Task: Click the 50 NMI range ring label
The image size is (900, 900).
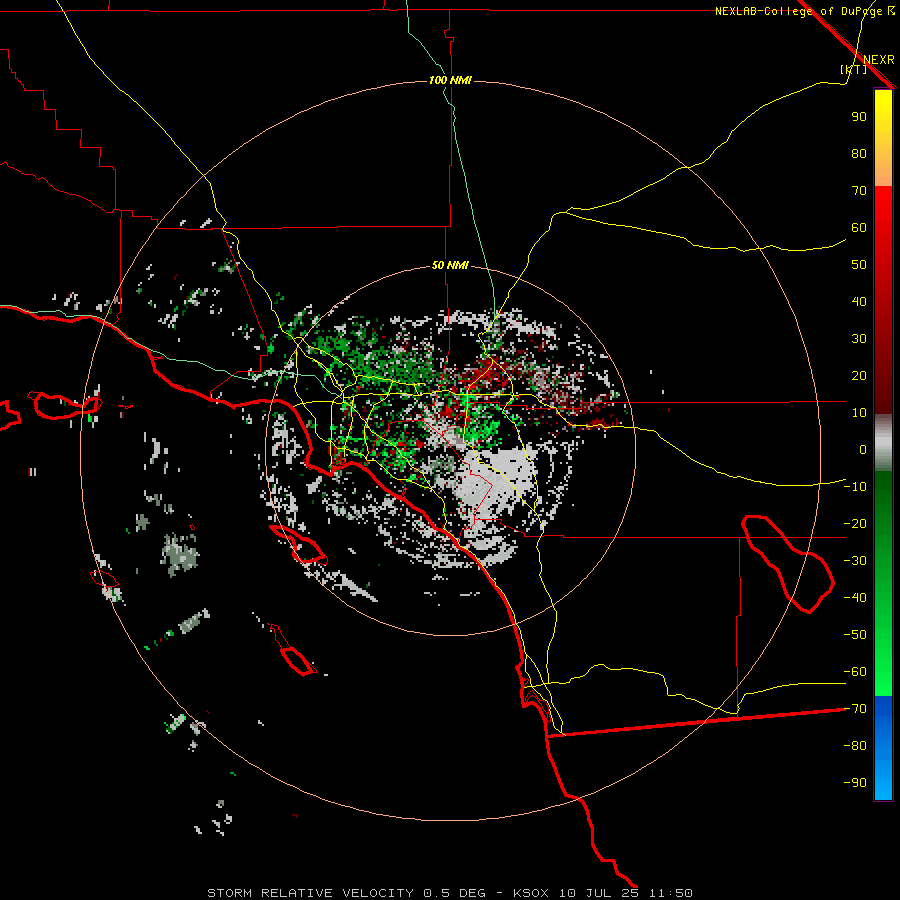Action: [450, 265]
